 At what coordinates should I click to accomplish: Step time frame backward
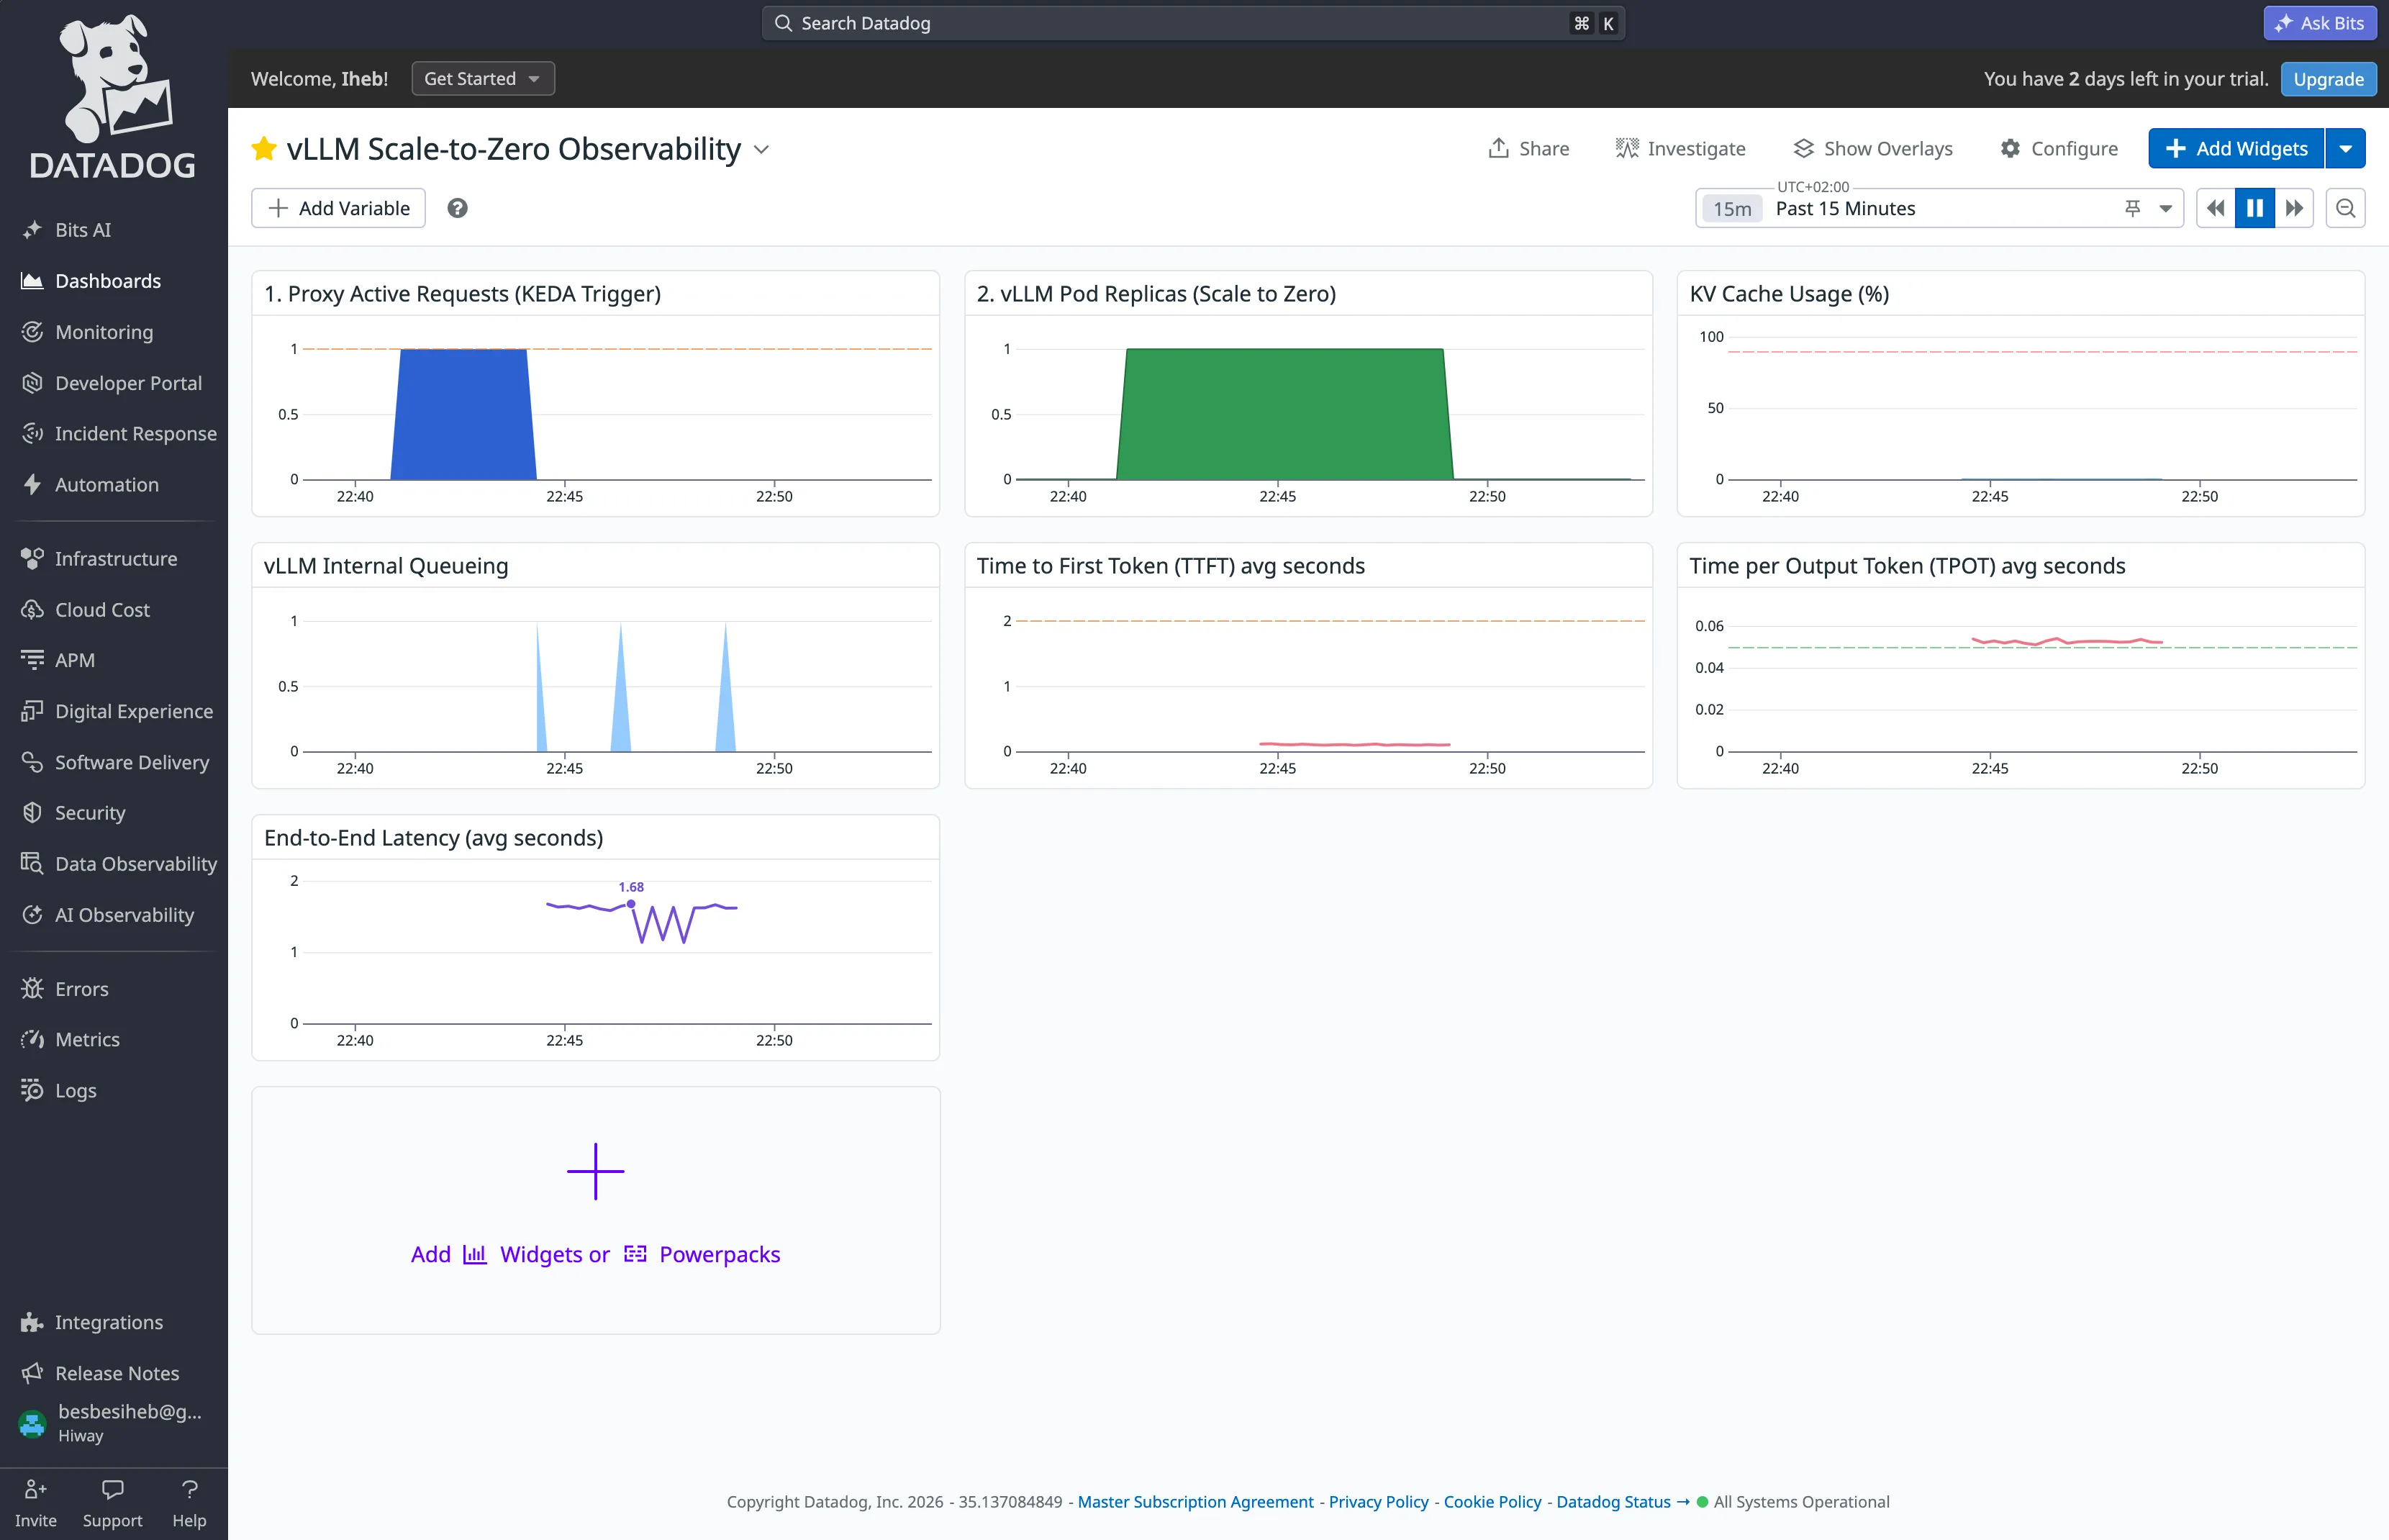2216,208
